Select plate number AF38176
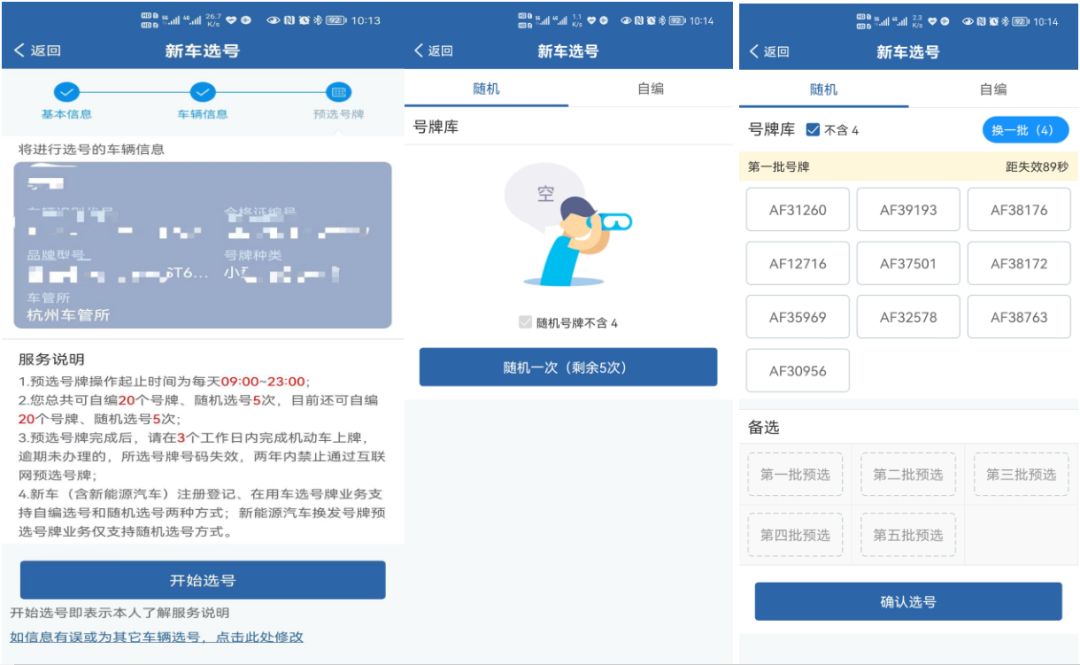 point(1019,209)
